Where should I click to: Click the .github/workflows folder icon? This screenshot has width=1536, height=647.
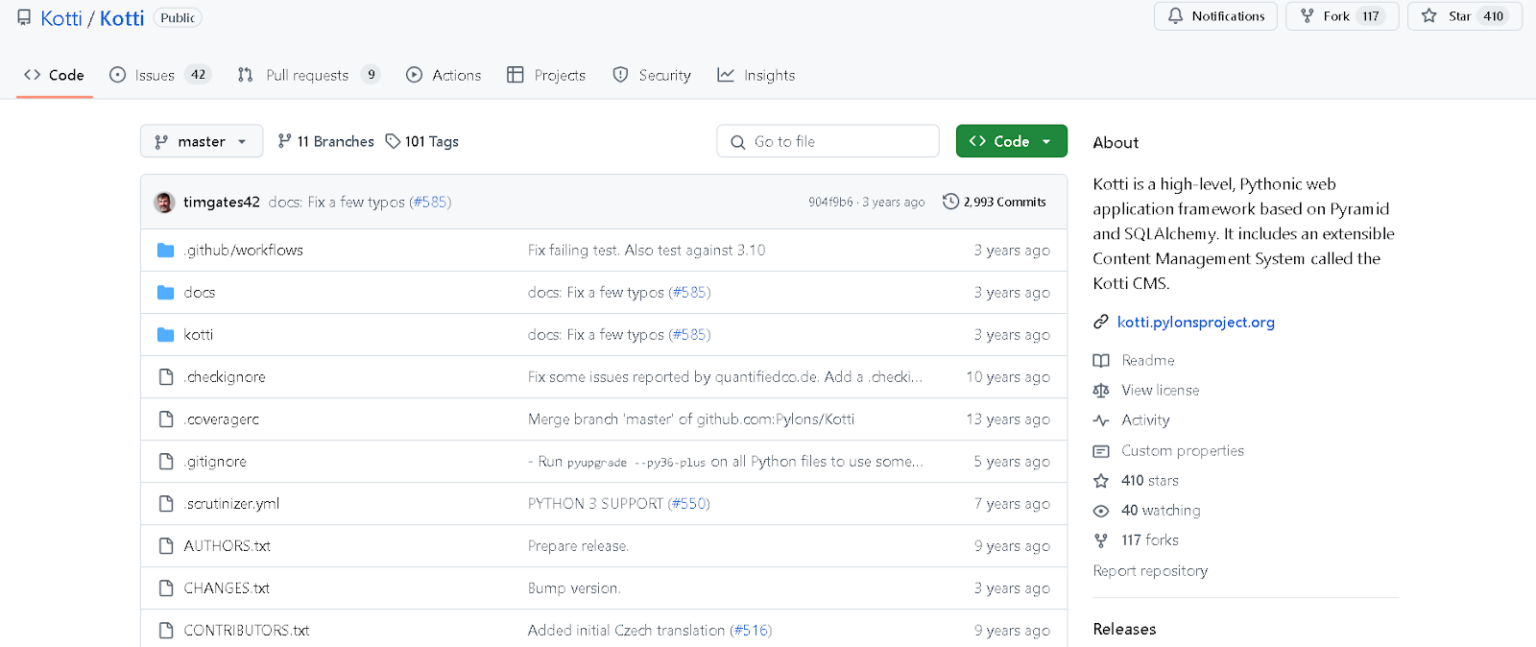click(x=166, y=250)
